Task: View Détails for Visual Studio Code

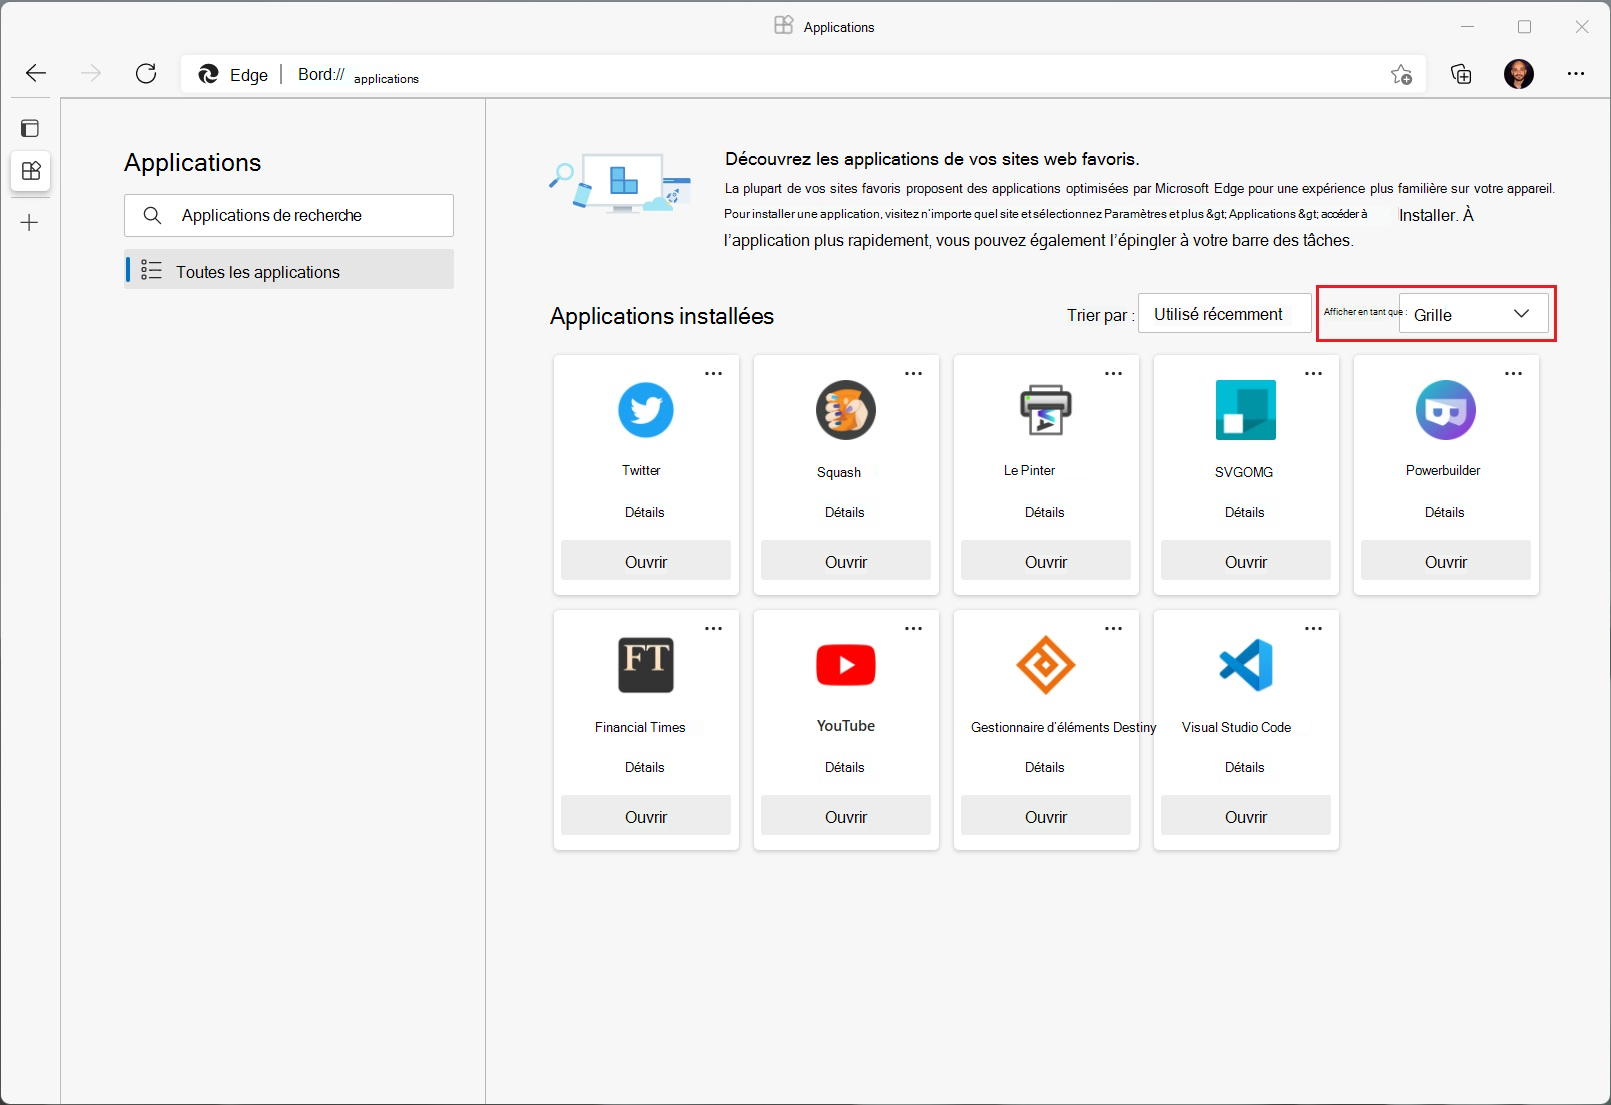Action: click(1245, 767)
